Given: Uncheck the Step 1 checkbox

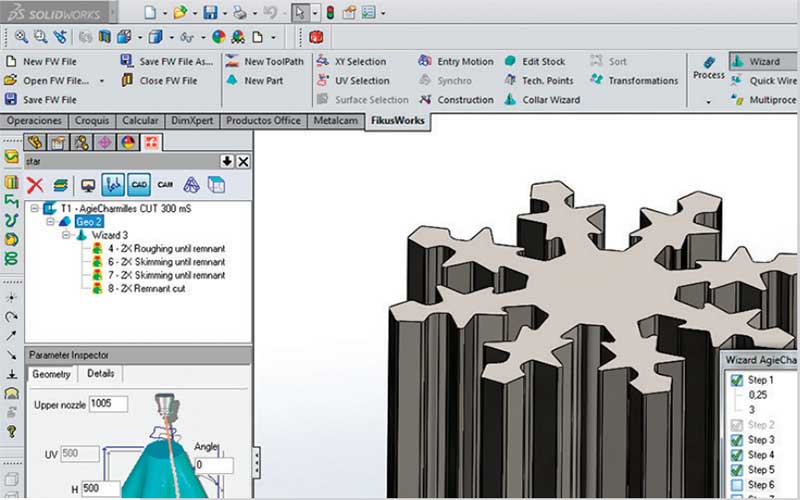Looking at the screenshot, I should point(736,380).
